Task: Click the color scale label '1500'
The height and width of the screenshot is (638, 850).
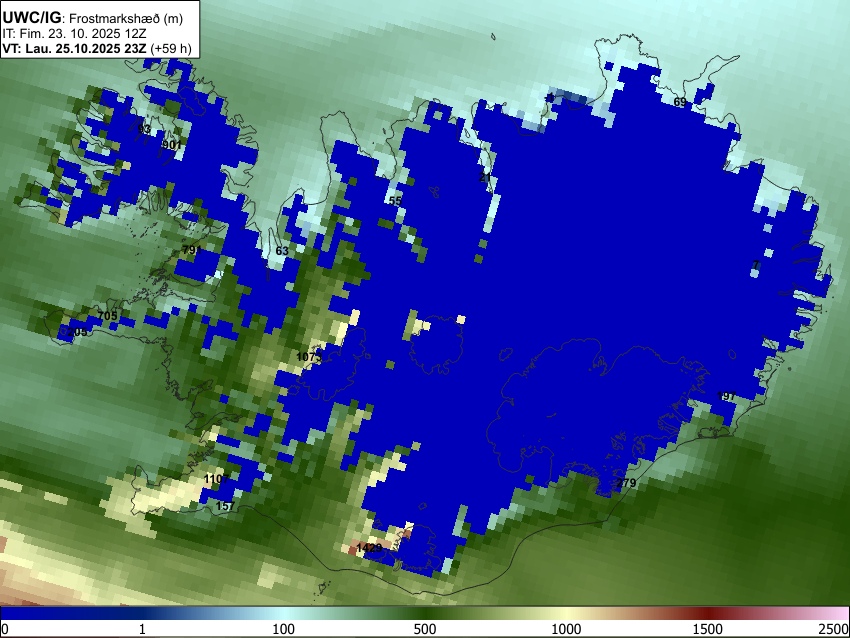Action: click(x=708, y=629)
